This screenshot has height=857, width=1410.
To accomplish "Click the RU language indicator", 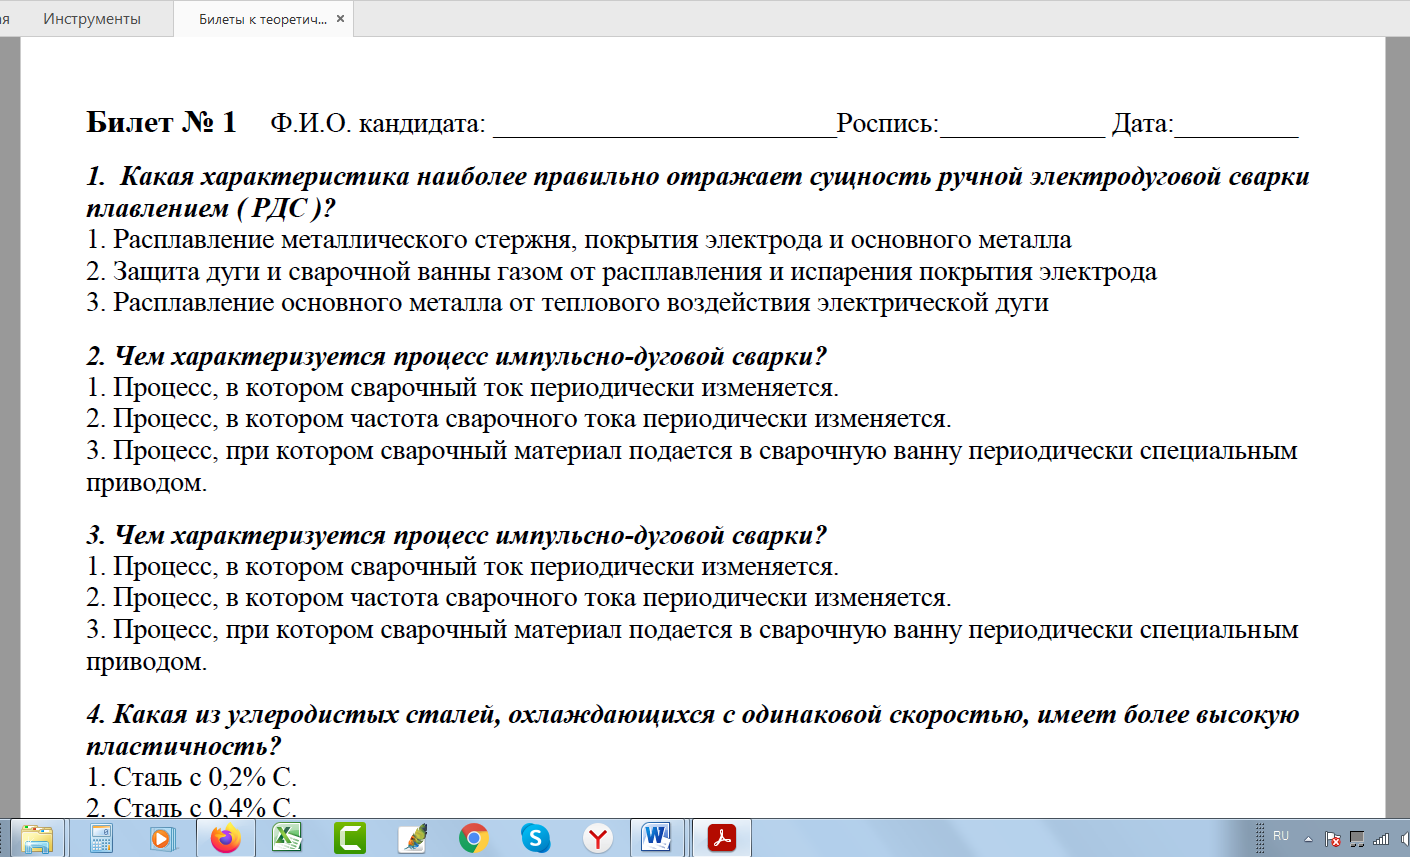I will pyautogui.click(x=1281, y=836).
